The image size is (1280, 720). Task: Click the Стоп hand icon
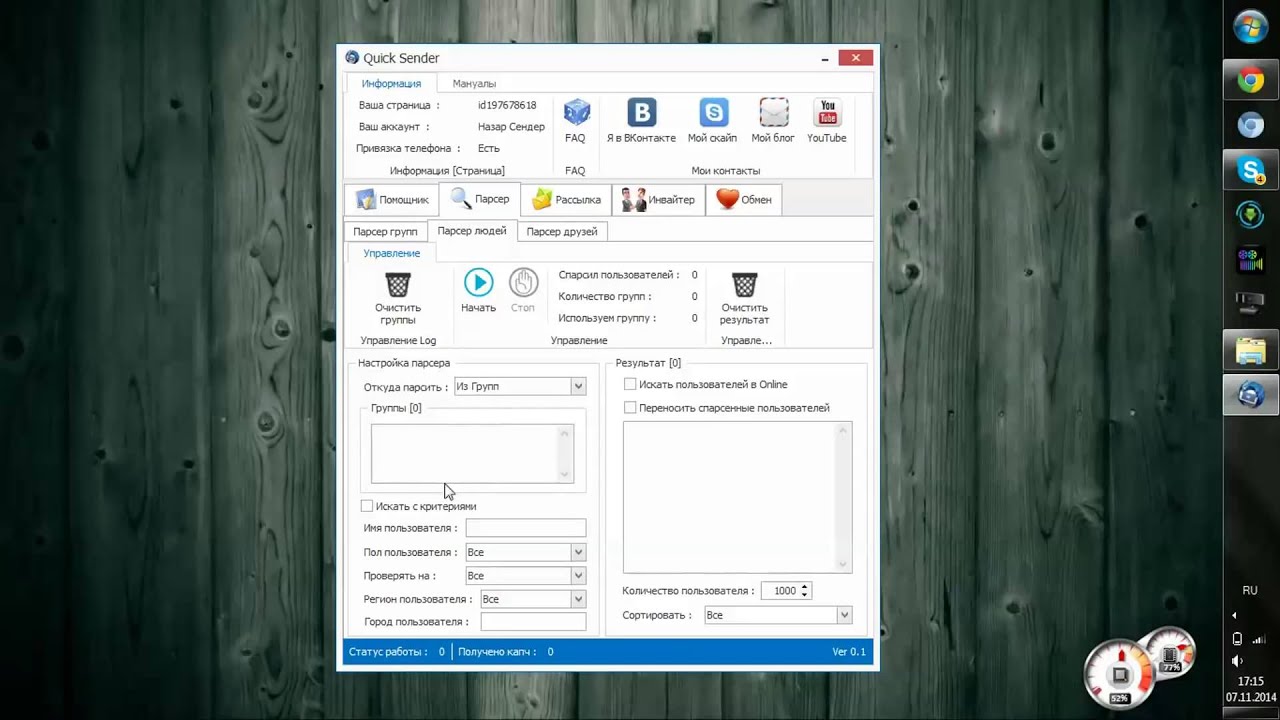click(523, 283)
